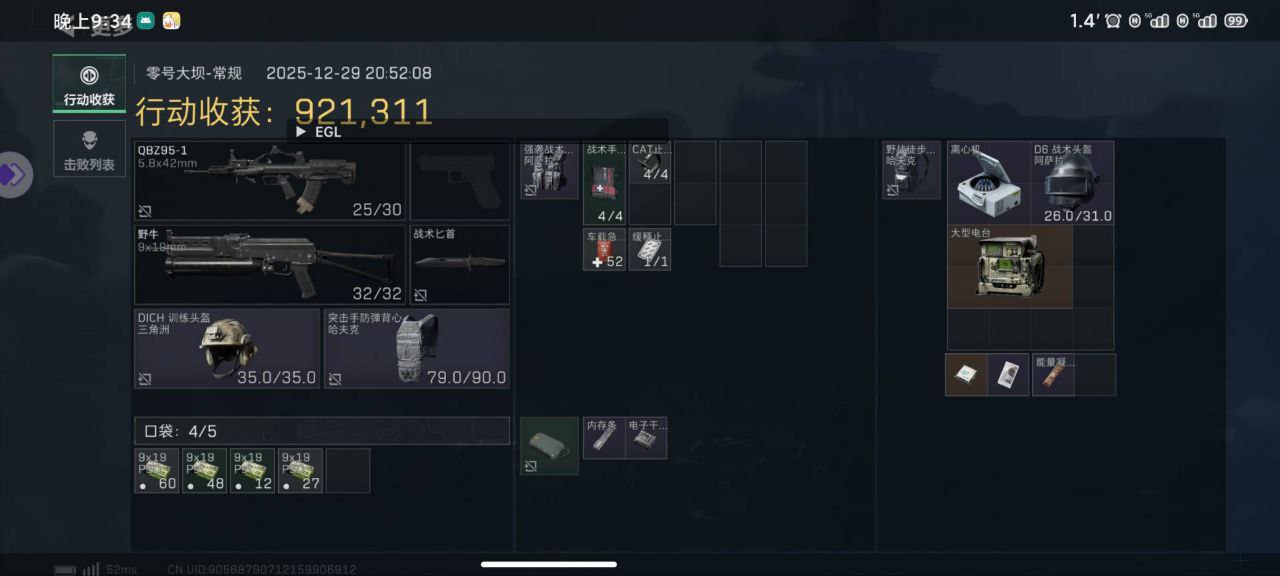Screen dimensions: 1280x576
Task: Select the 内存条 memory stick item
Action: 604,438
